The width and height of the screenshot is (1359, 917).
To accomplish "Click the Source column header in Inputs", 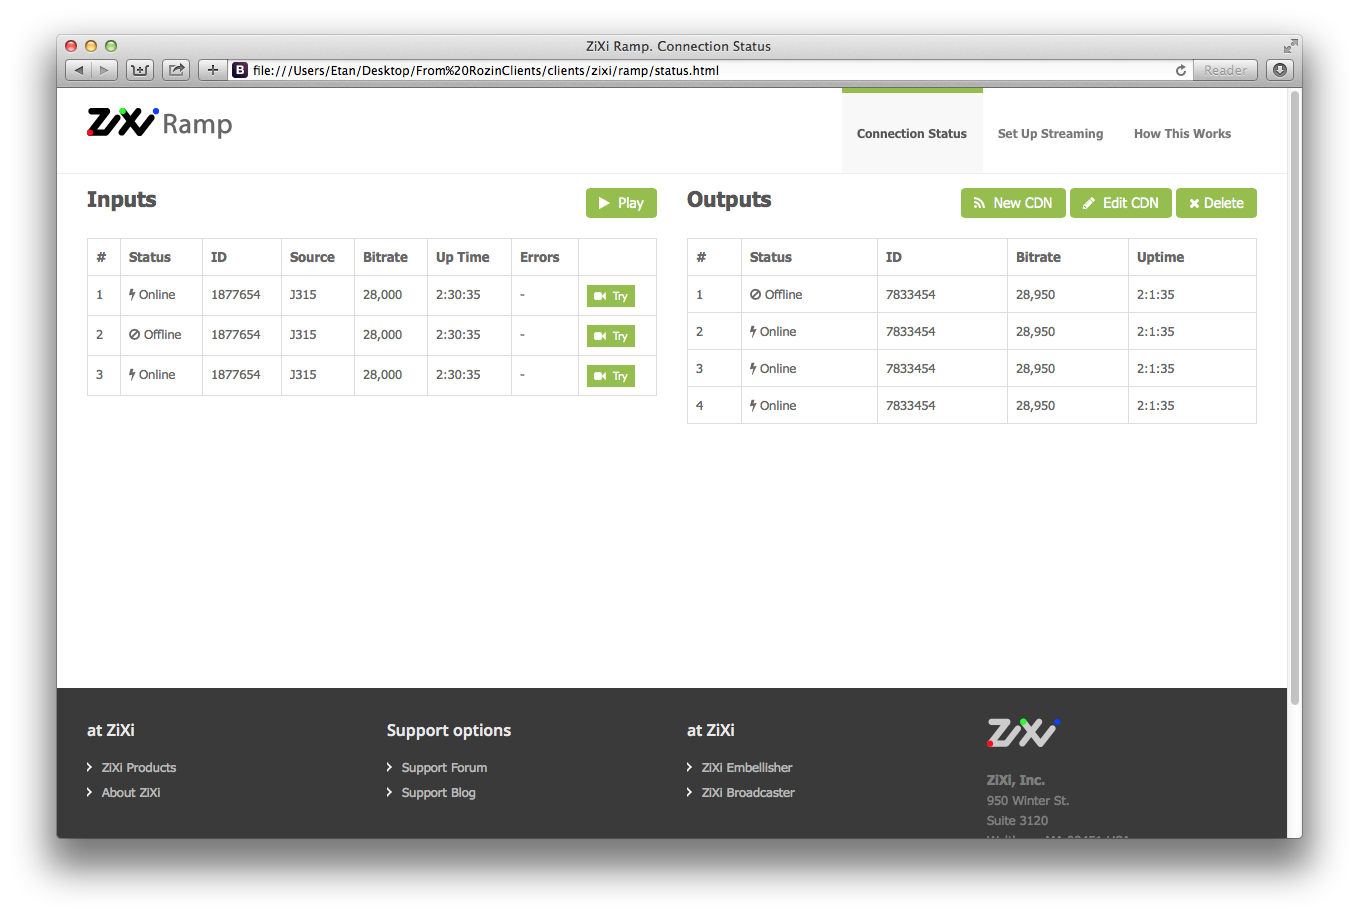I will click(312, 257).
